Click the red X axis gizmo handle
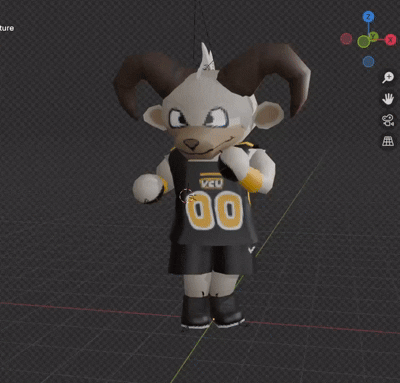Screen dimensions: 400x383 point(390,40)
